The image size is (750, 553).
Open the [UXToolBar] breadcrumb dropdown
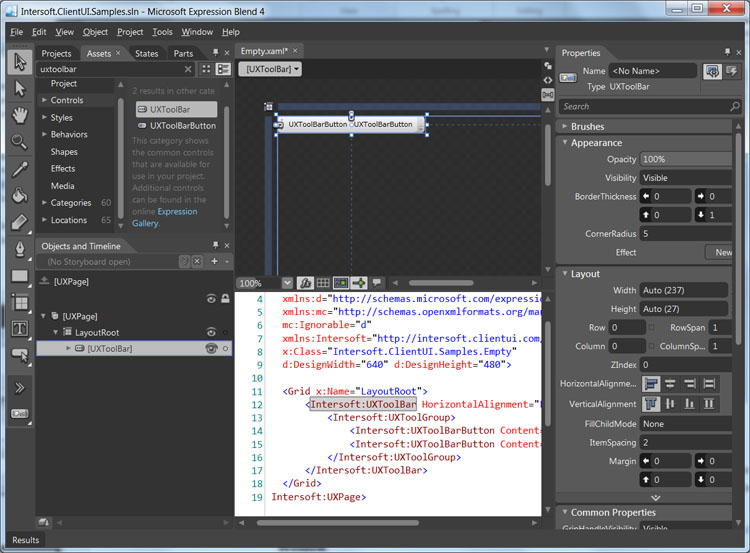coord(270,69)
